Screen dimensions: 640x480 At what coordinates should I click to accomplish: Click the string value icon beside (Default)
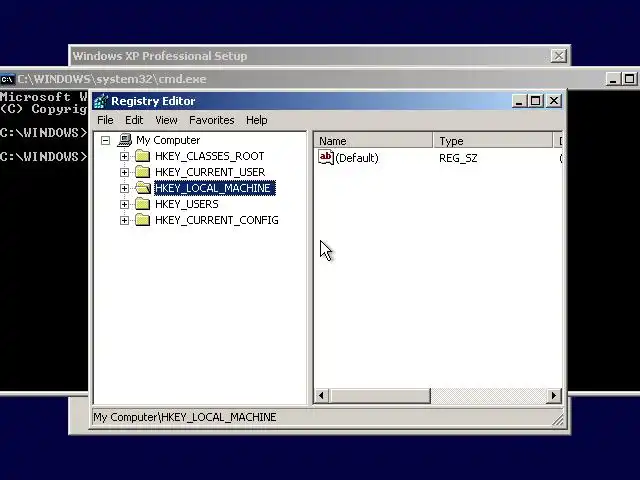pyautogui.click(x=326, y=158)
